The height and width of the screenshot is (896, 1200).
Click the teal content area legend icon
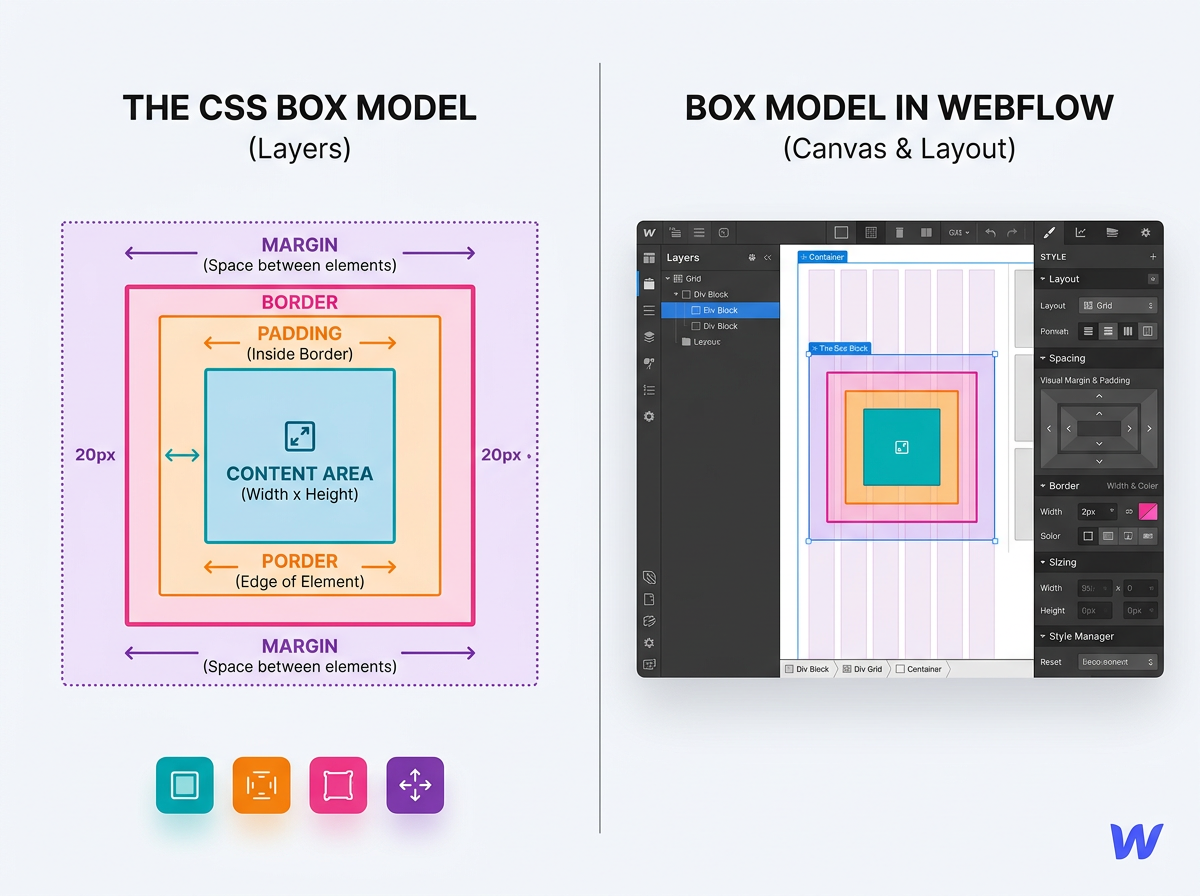(185, 785)
